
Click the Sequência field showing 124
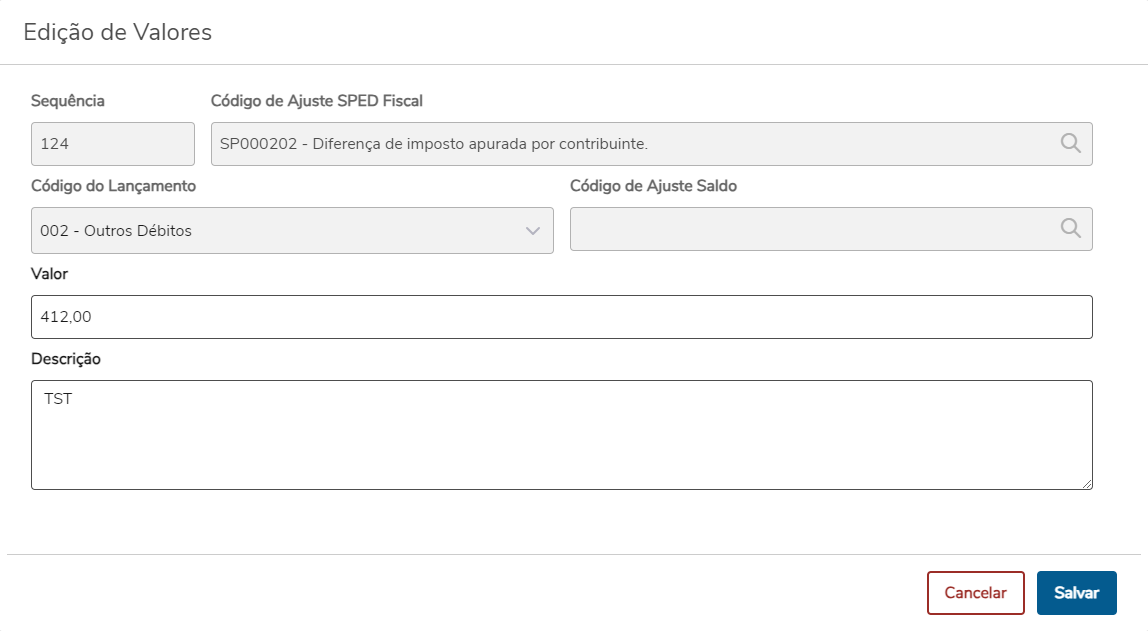[112, 144]
